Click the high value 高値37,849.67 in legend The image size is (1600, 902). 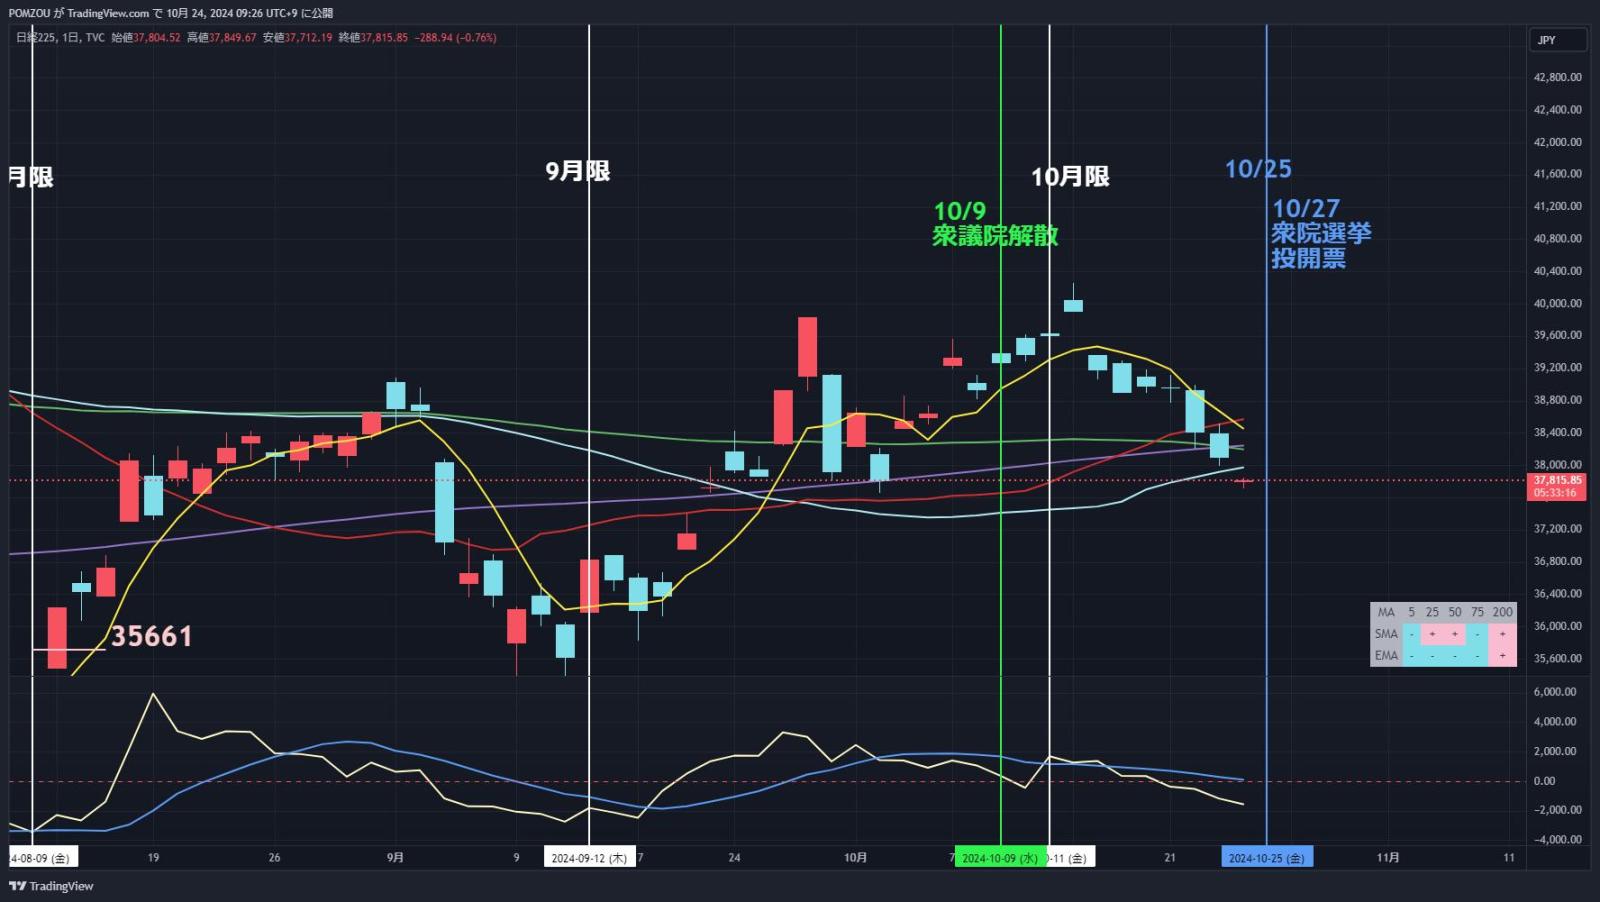point(221,38)
